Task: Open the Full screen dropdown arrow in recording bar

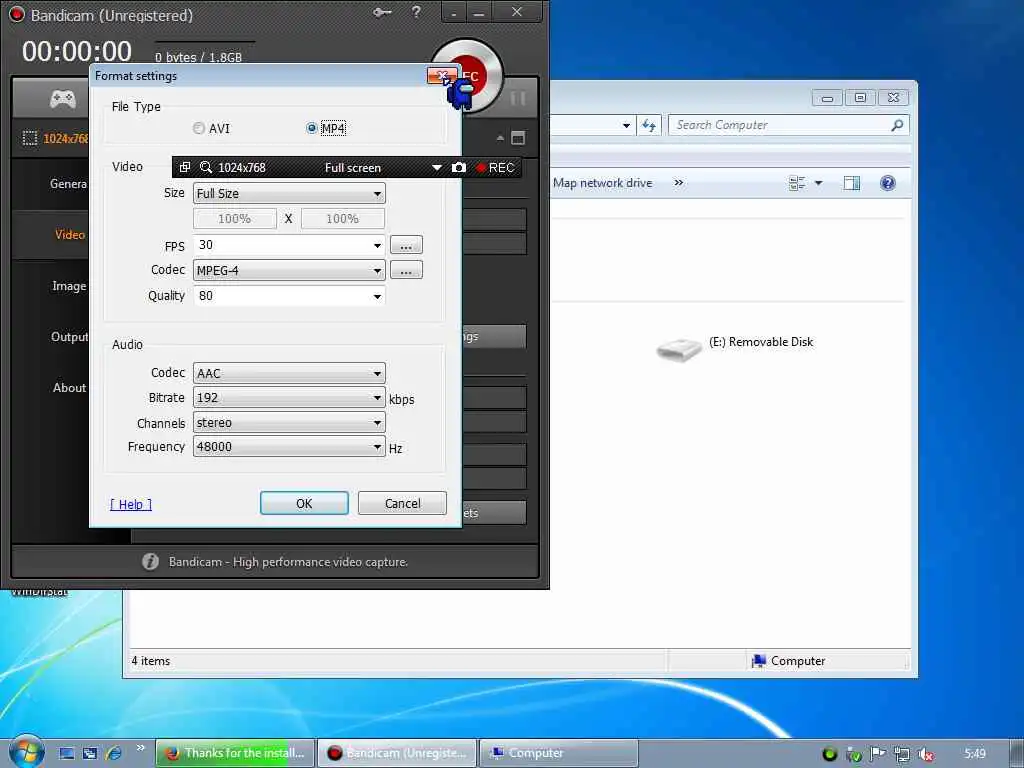Action: click(436, 168)
